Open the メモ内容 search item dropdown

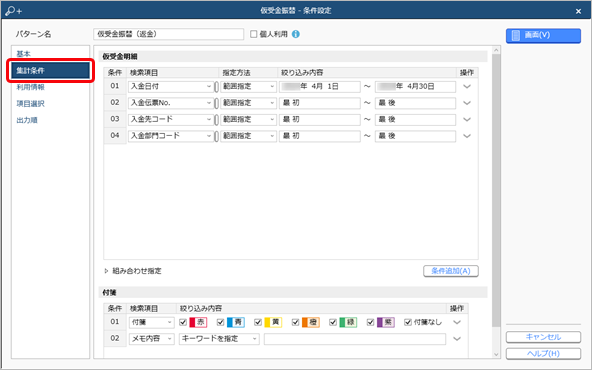pos(152,339)
